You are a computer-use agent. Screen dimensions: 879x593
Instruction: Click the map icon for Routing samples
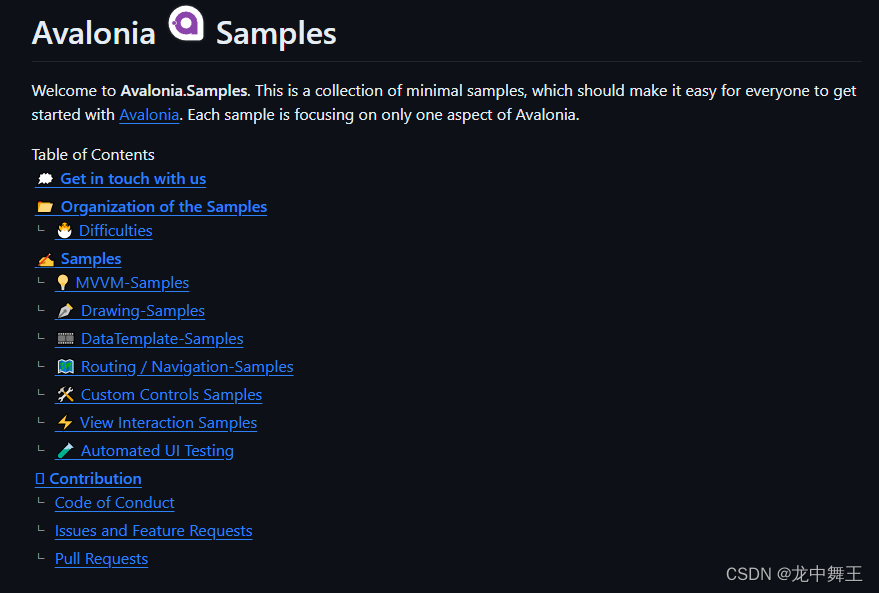click(66, 367)
